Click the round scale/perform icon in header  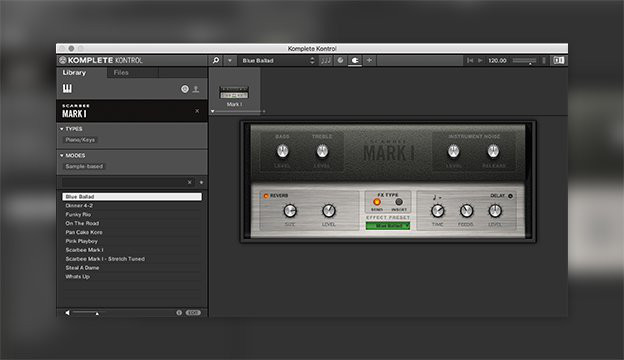click(340, 60)
